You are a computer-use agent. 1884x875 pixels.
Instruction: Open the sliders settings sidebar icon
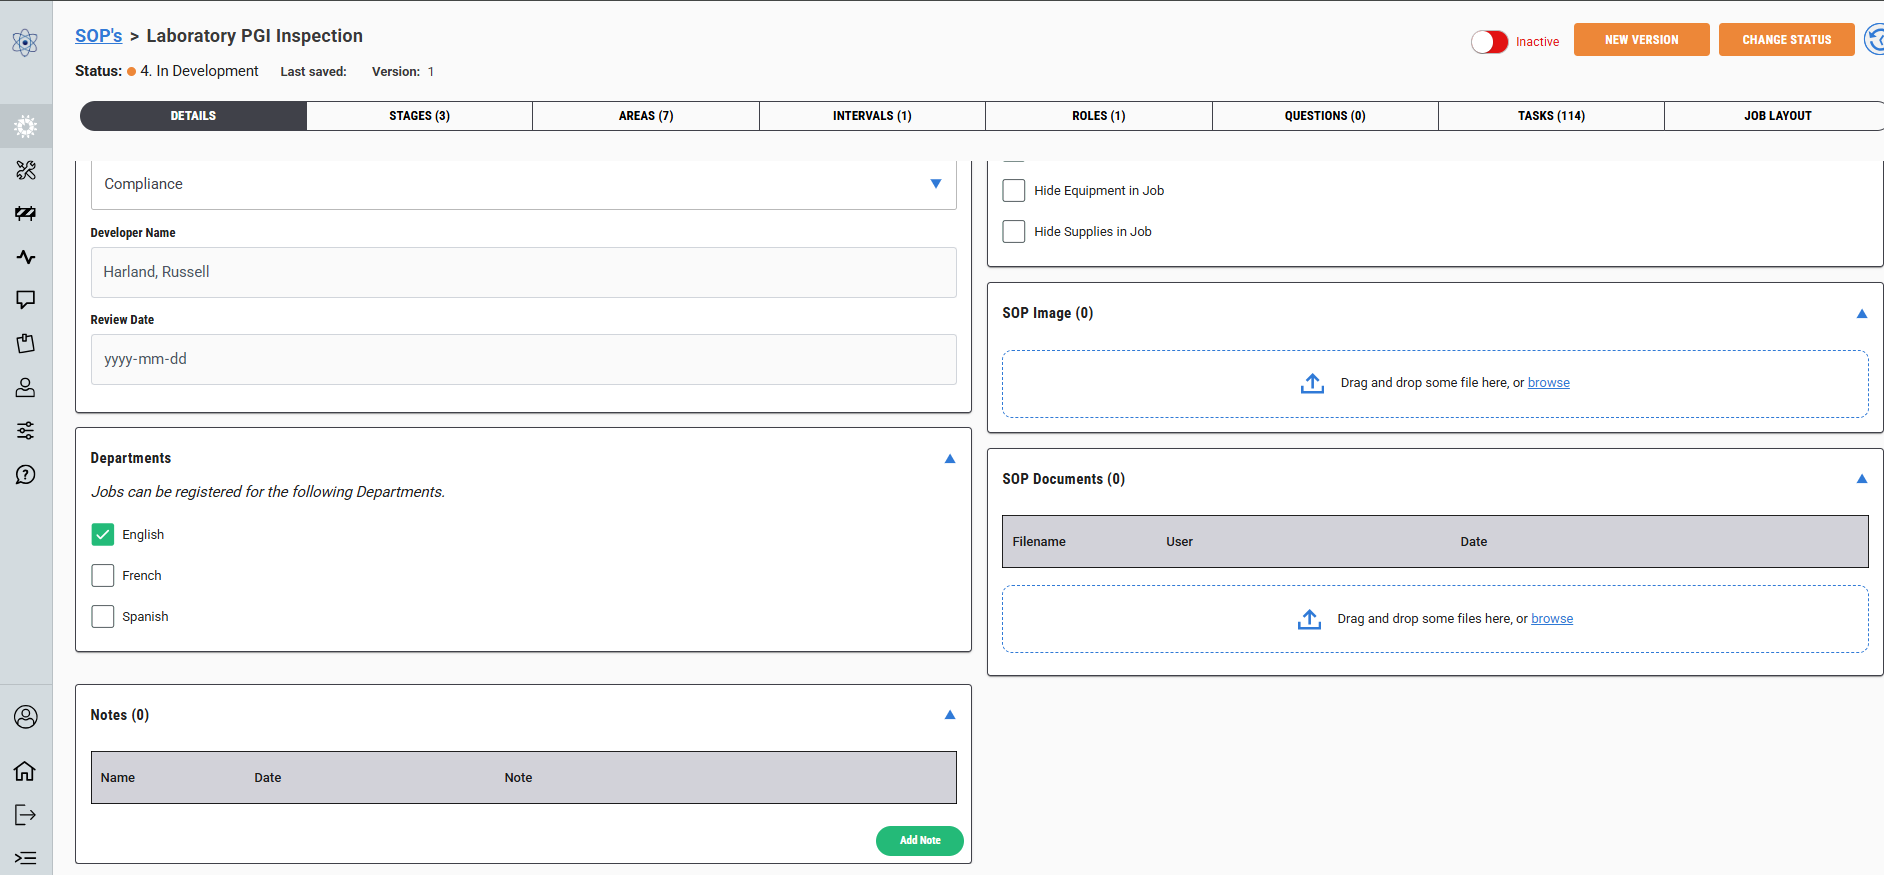point(26,431)
